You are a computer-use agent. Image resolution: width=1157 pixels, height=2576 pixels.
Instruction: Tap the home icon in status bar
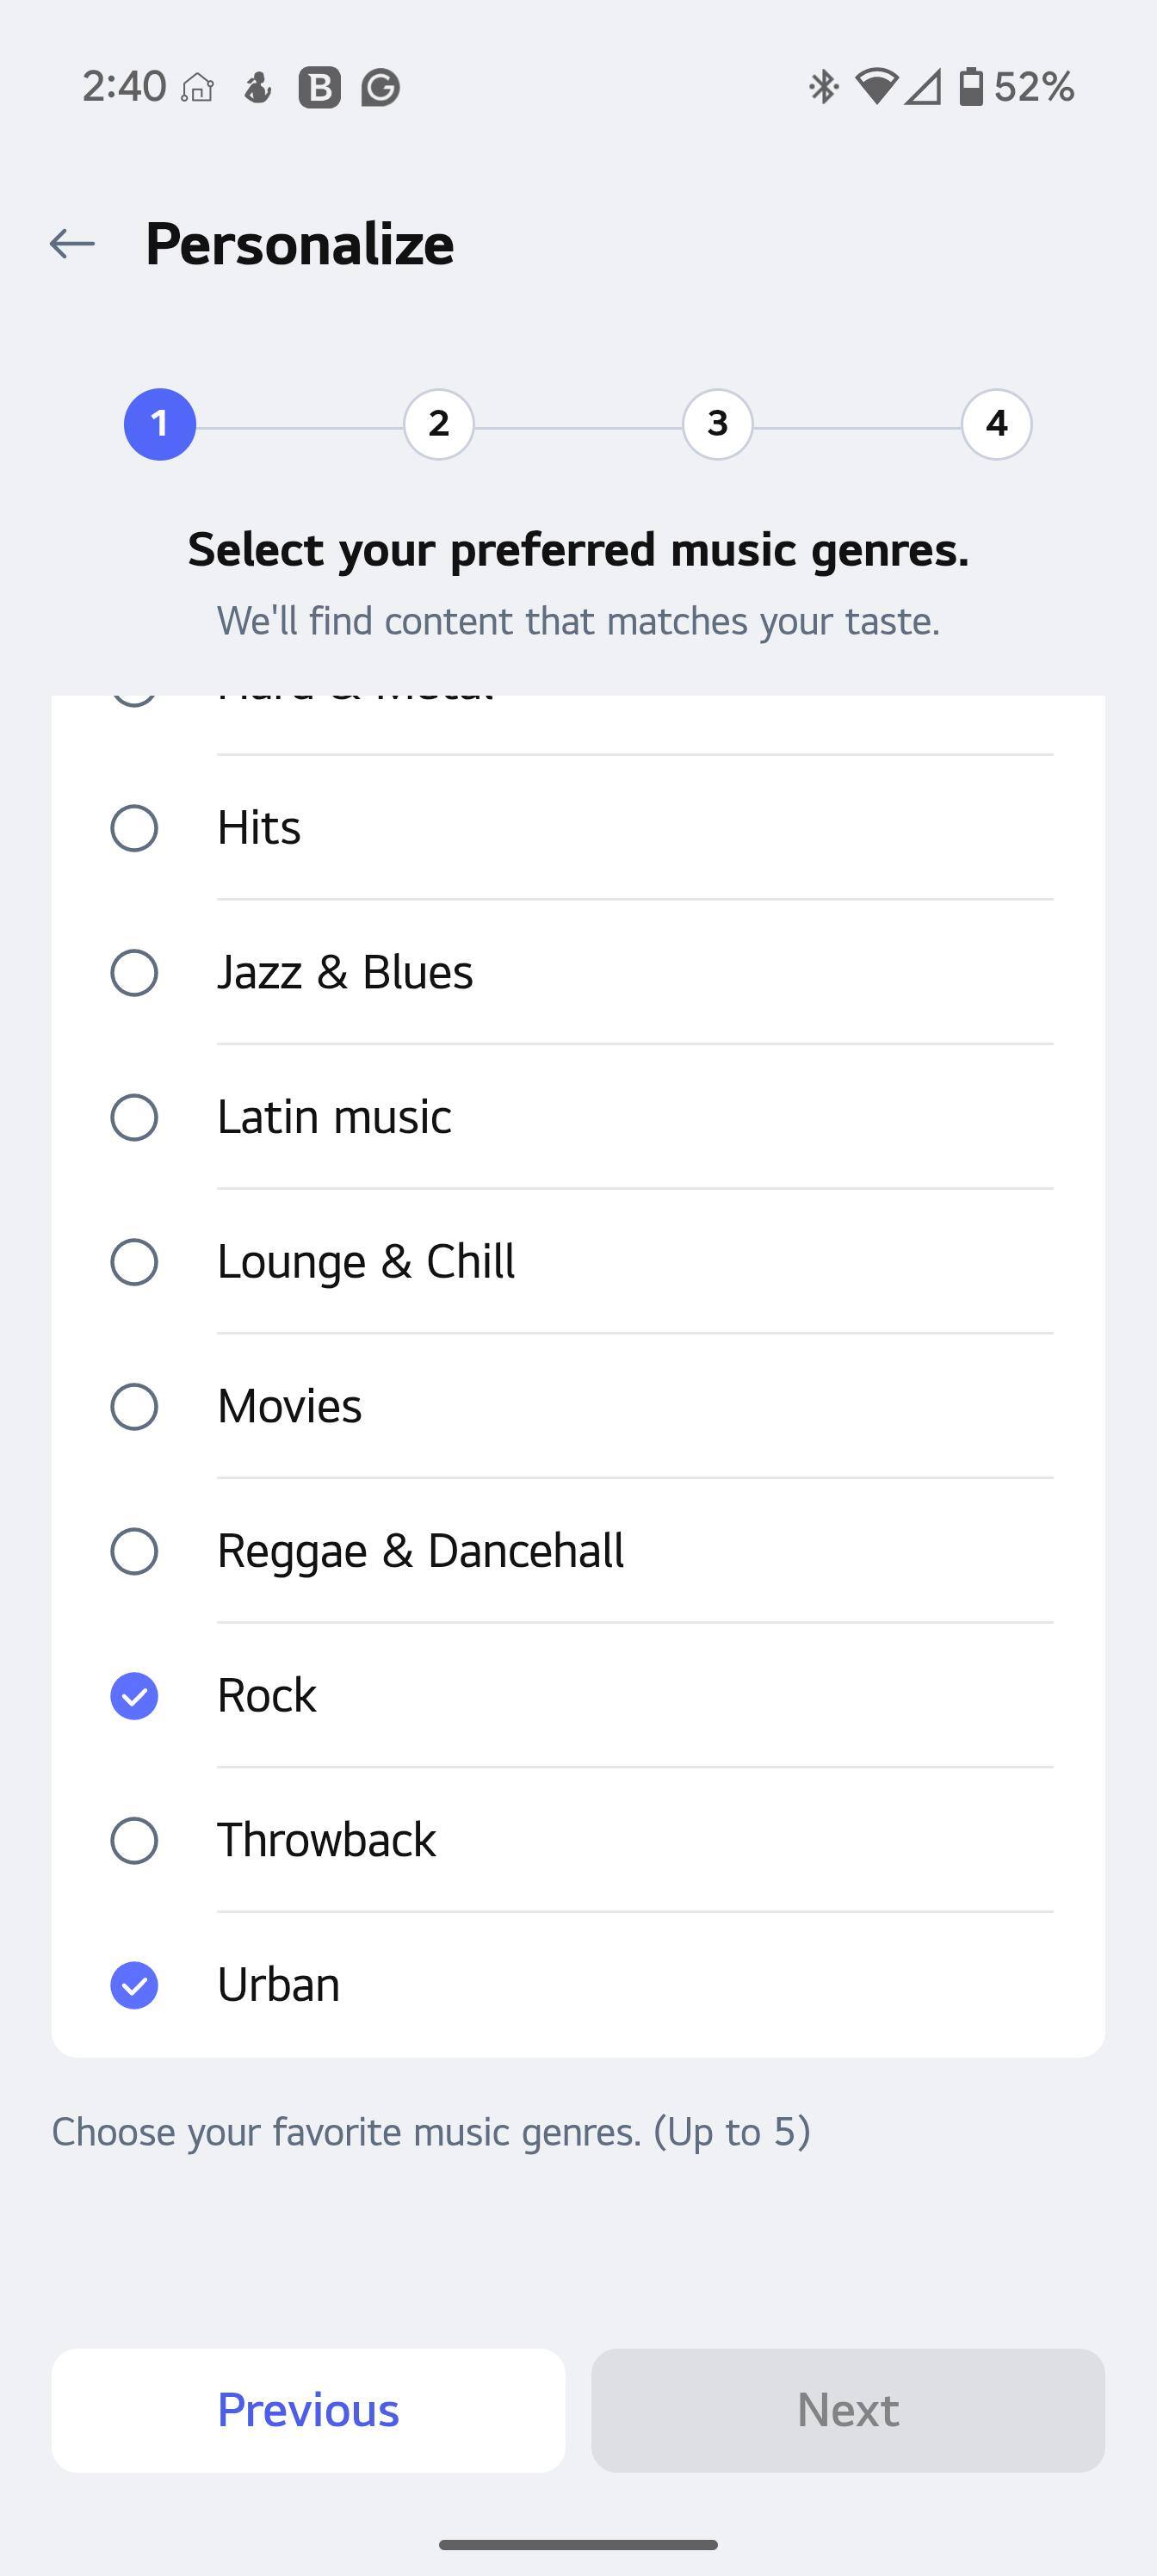coord(198,88)
